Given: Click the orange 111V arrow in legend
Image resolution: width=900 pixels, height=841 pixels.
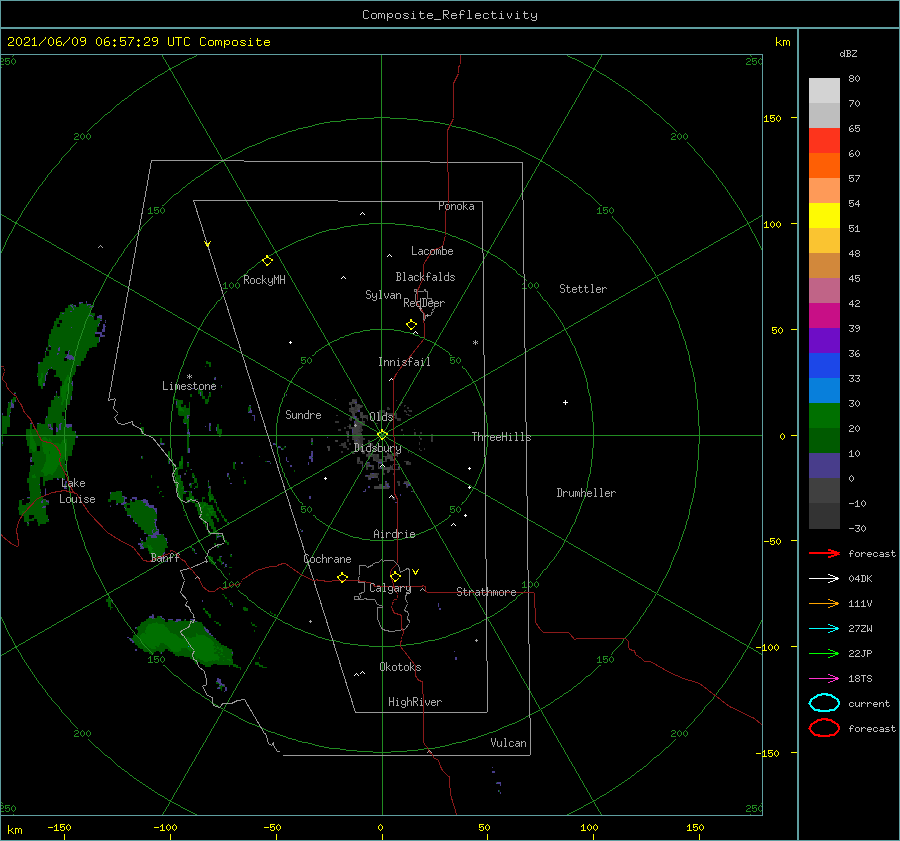Looking at the screenshot, I should (x=824, y=603).
